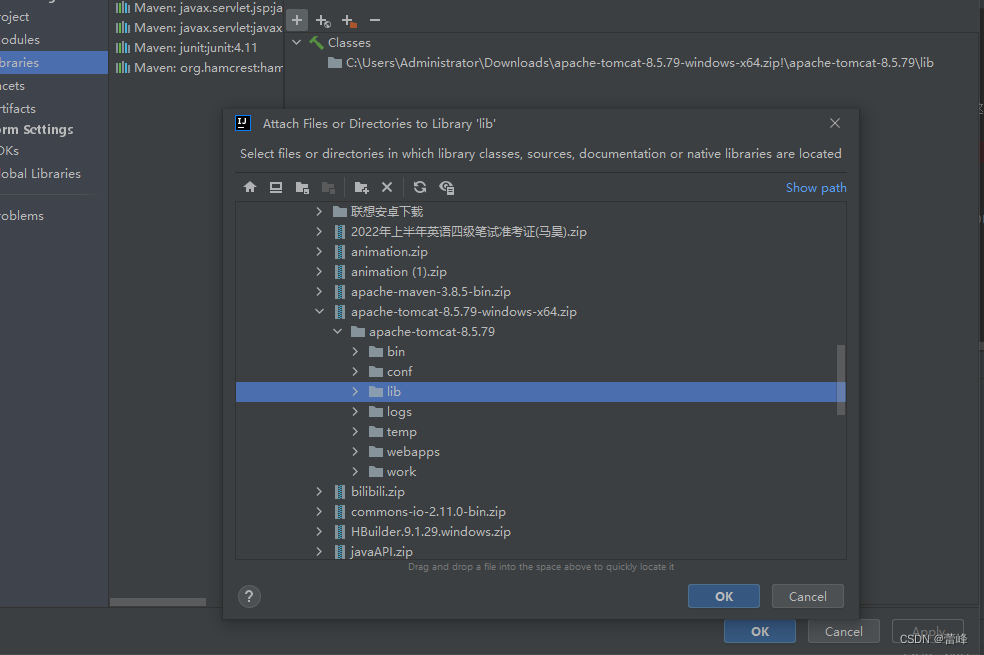Click the Maven junit:junit:4.11 library icon
This screenshot has height=655, width=984.
123,48
